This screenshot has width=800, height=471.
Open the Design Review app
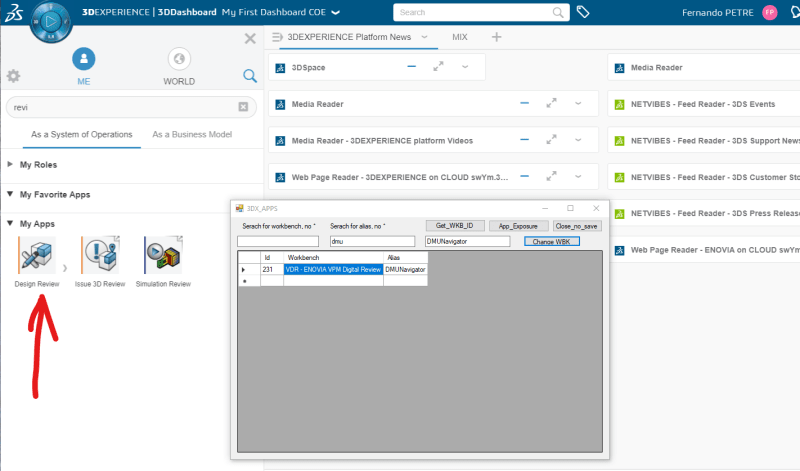[37, 255]
